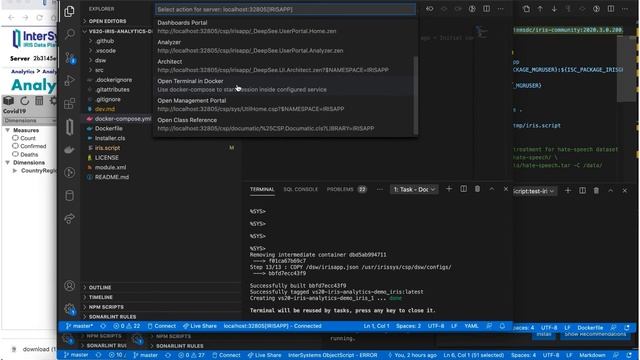The width and height of the screenshot is (640, 360).
Task: Close the terminal panel
Action: click(506, 189)
